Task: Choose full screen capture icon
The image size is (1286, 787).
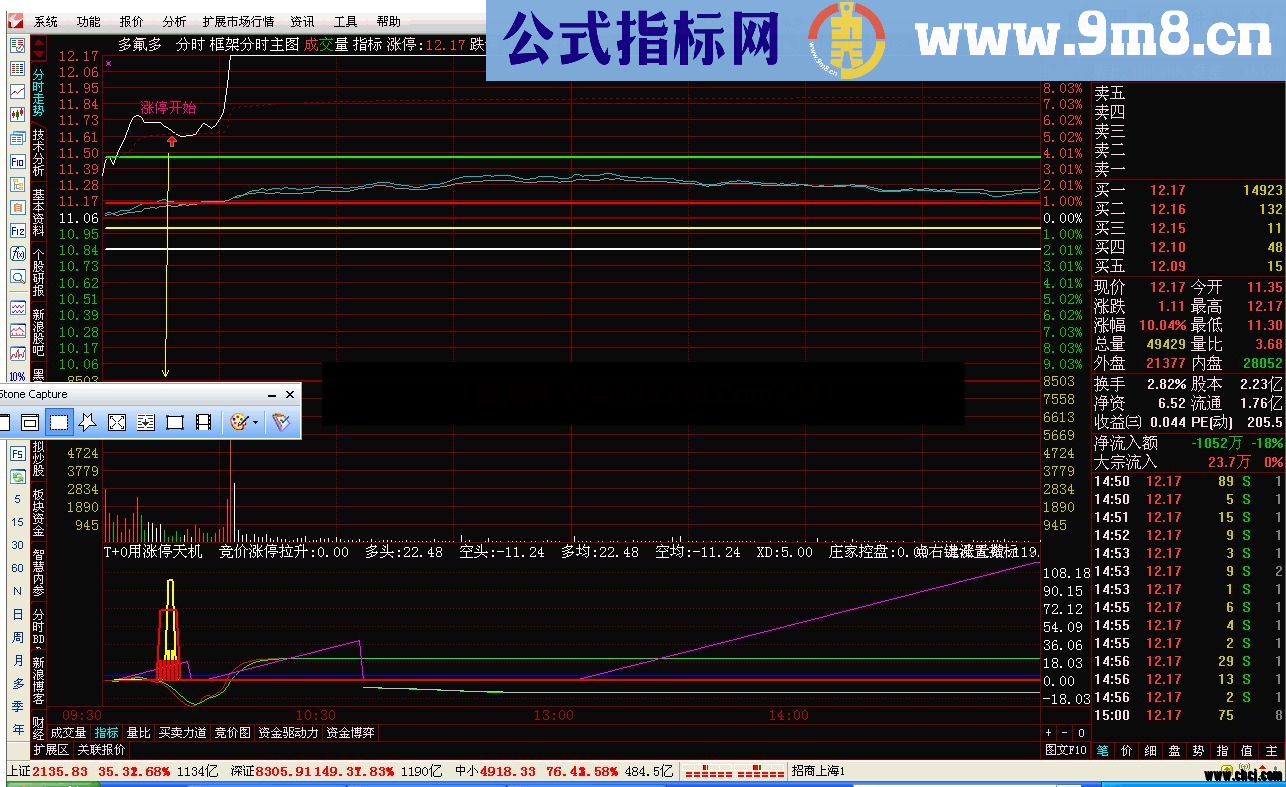Action: click(x=117, y=423)
